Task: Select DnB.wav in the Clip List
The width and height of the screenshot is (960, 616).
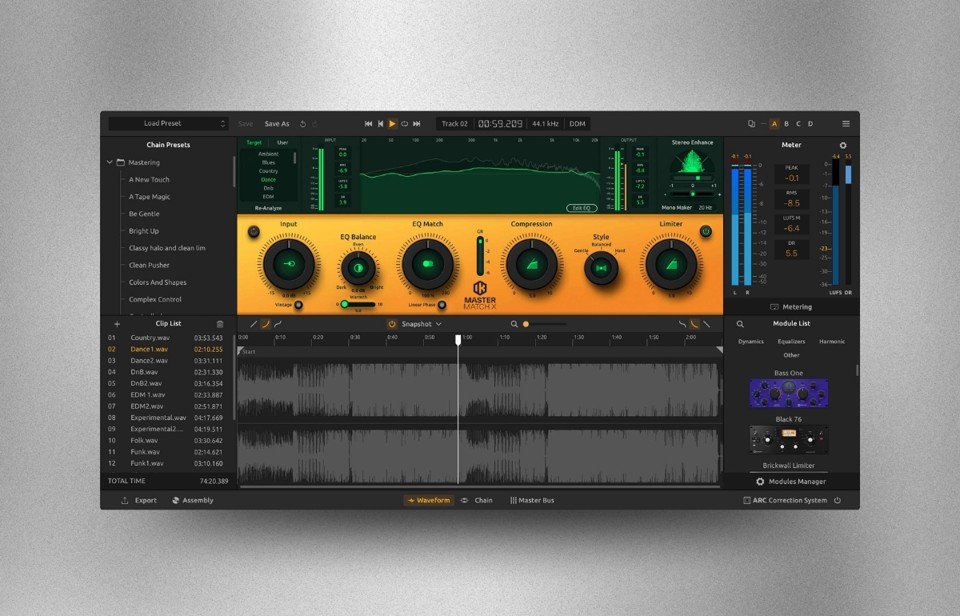Action: pyautogui.click(x=166, y=372)
